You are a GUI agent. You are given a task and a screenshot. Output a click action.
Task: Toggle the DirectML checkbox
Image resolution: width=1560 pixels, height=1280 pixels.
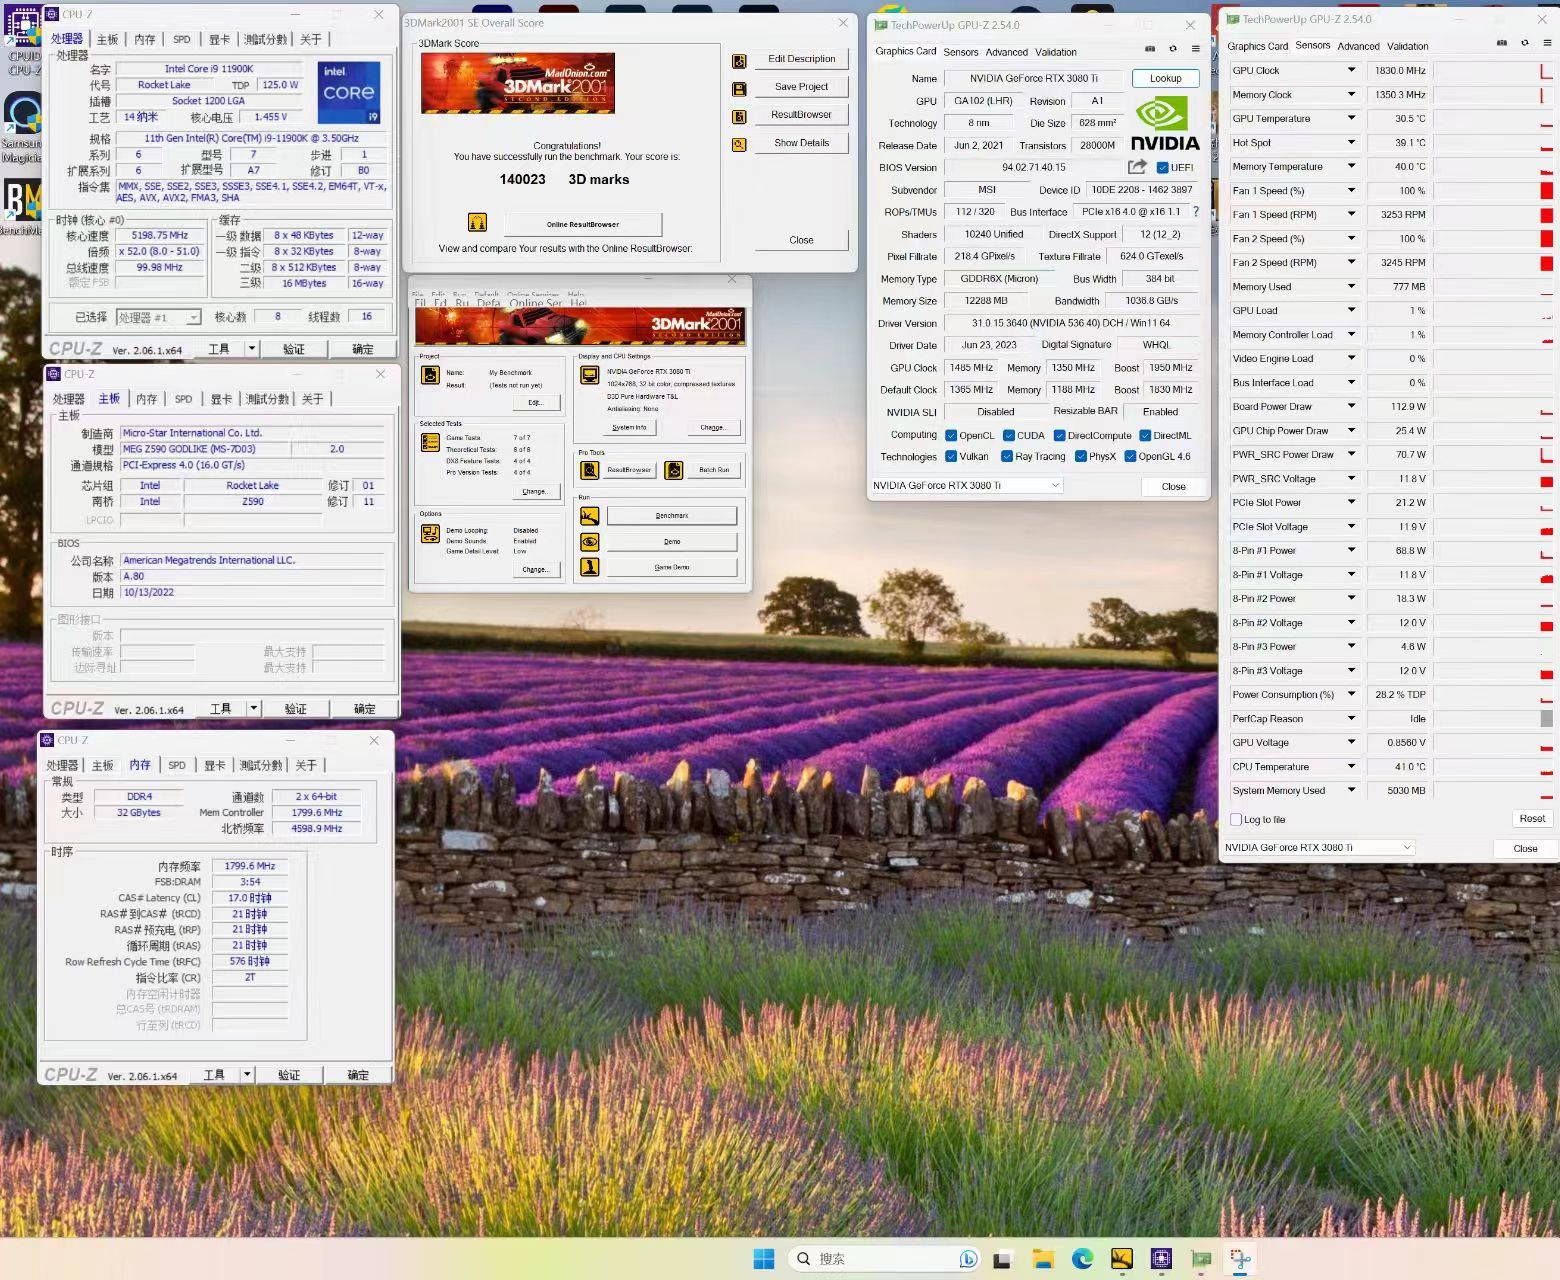click(1145, 436)
